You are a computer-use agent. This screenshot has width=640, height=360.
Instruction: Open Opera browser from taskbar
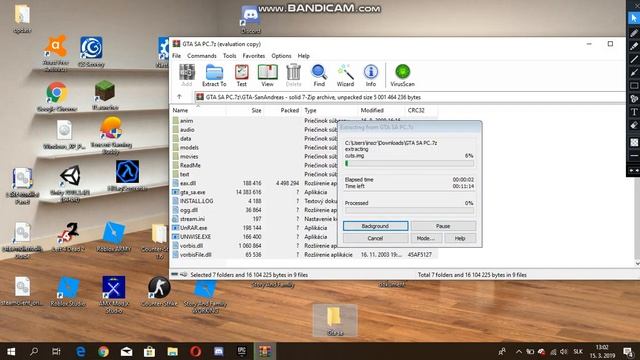click(x=196, y=351)
